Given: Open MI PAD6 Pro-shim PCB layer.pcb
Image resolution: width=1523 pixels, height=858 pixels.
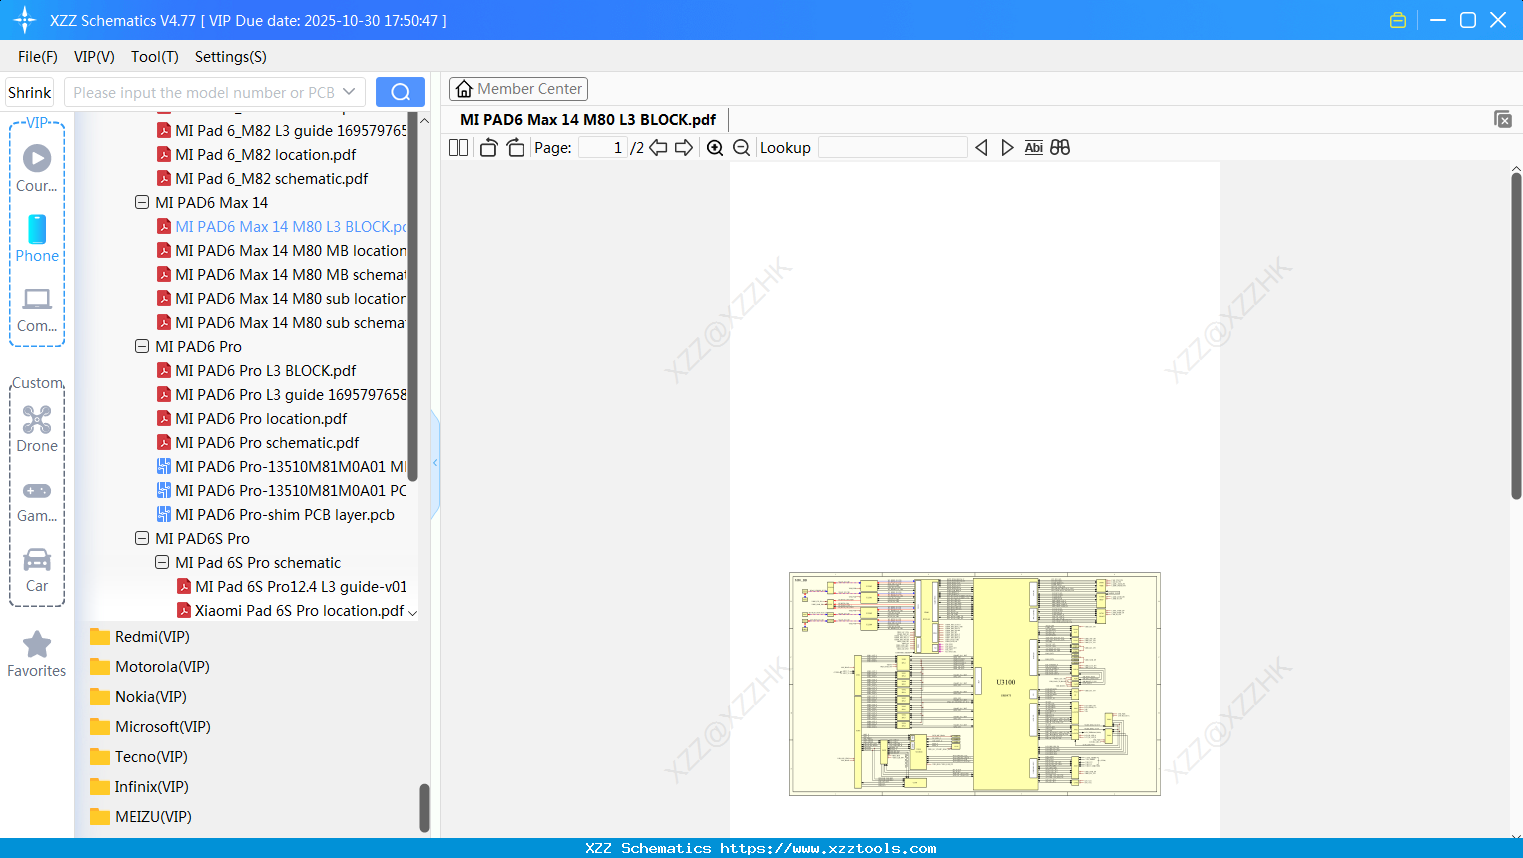Looking at the screenshot, I should (285, 515).
